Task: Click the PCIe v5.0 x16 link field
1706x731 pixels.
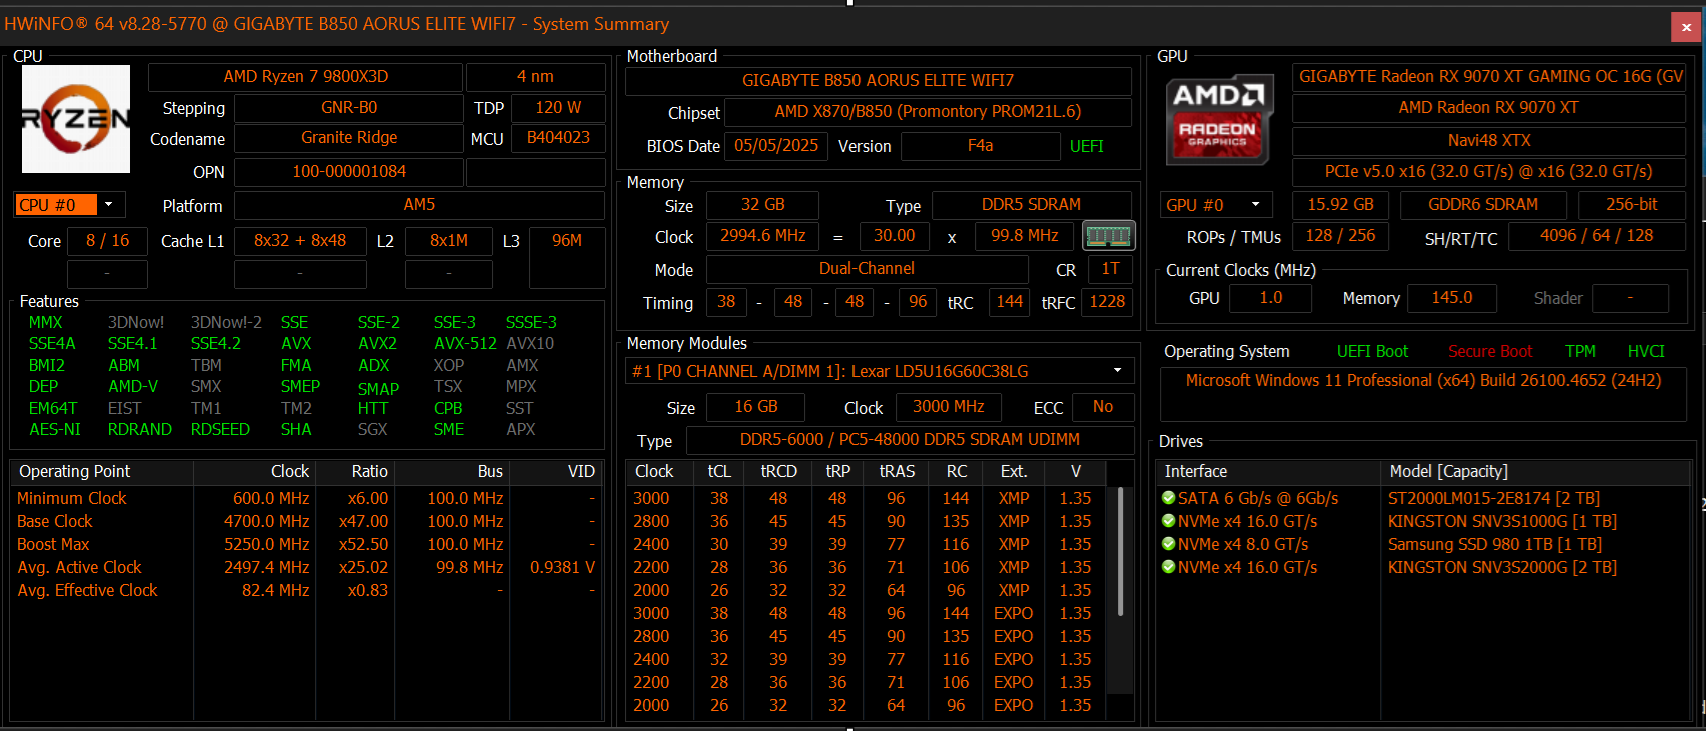Action: click(x=1489, y=172)
